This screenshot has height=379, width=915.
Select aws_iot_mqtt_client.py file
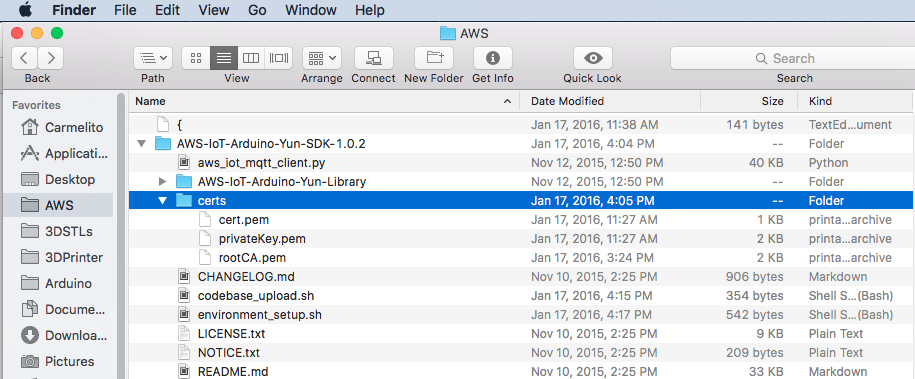pos(520,162)
